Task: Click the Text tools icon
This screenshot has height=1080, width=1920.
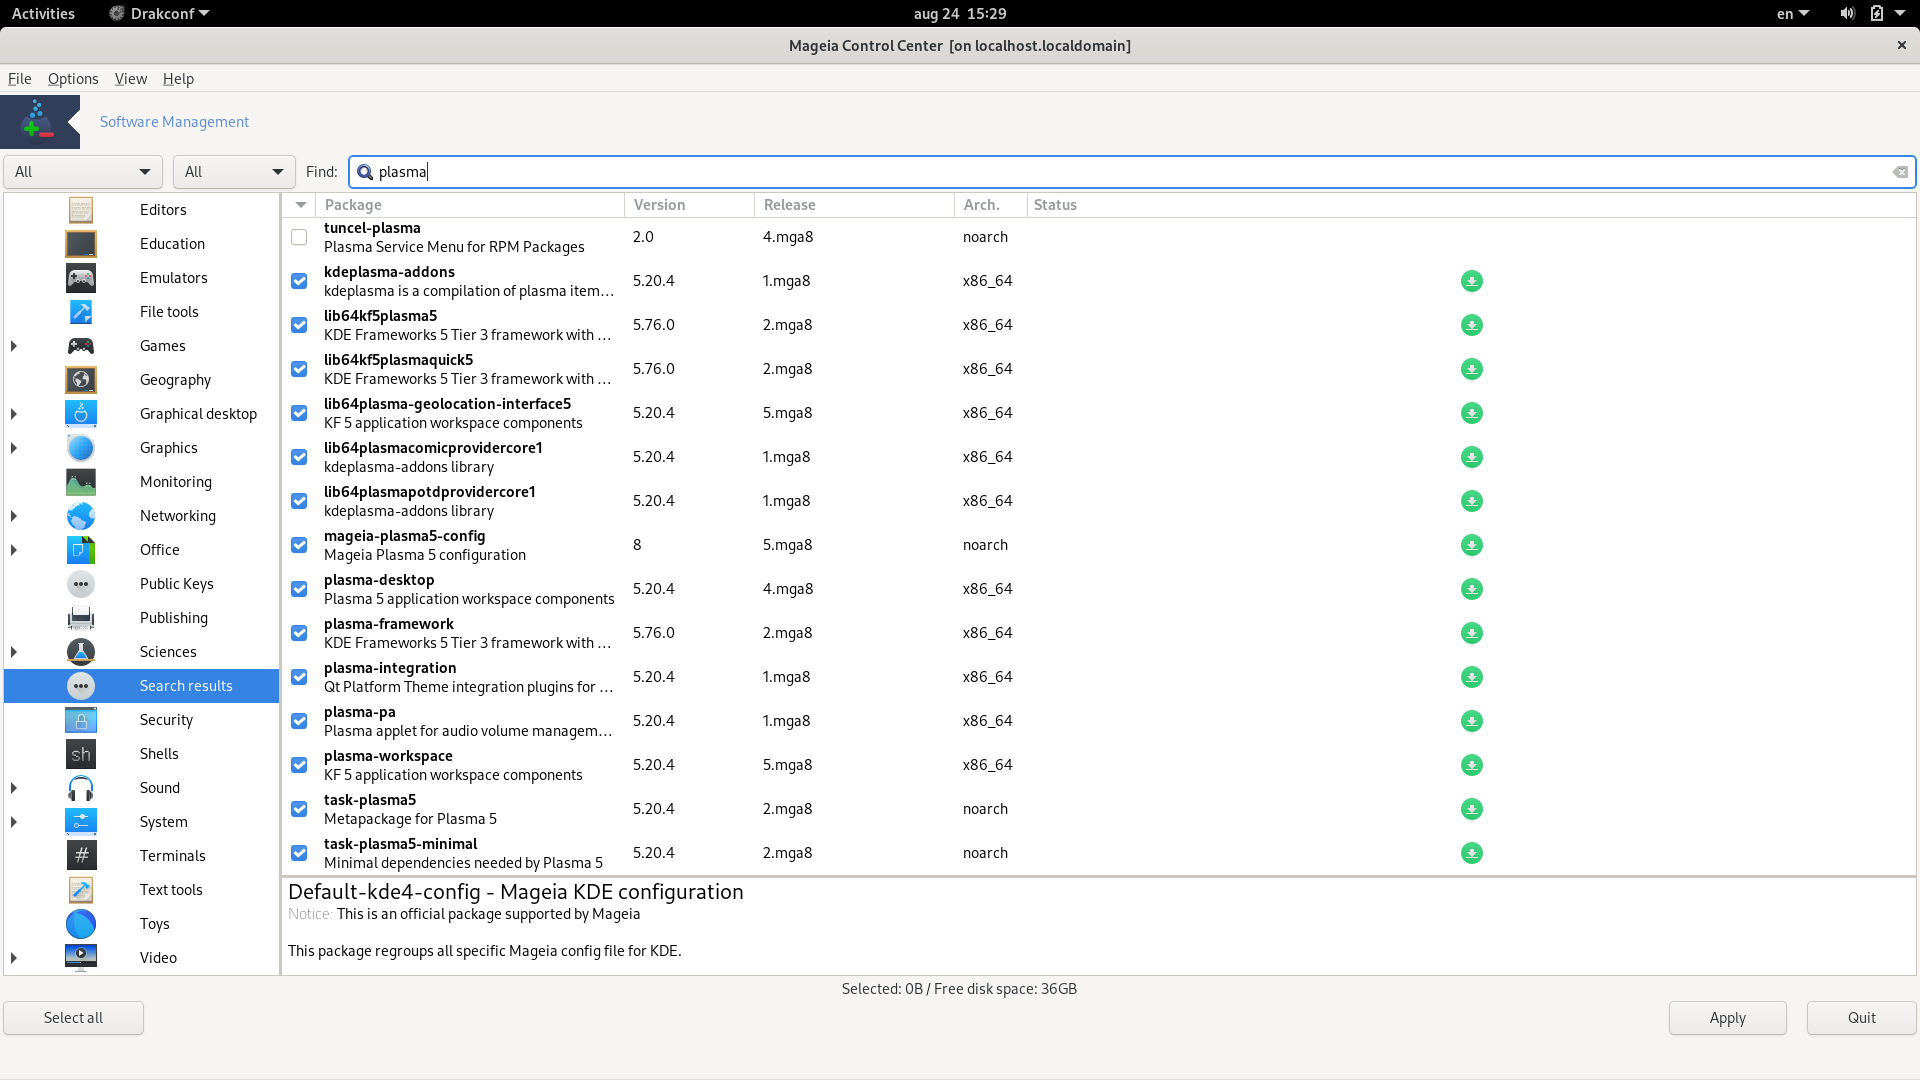Action: (81, 890)
